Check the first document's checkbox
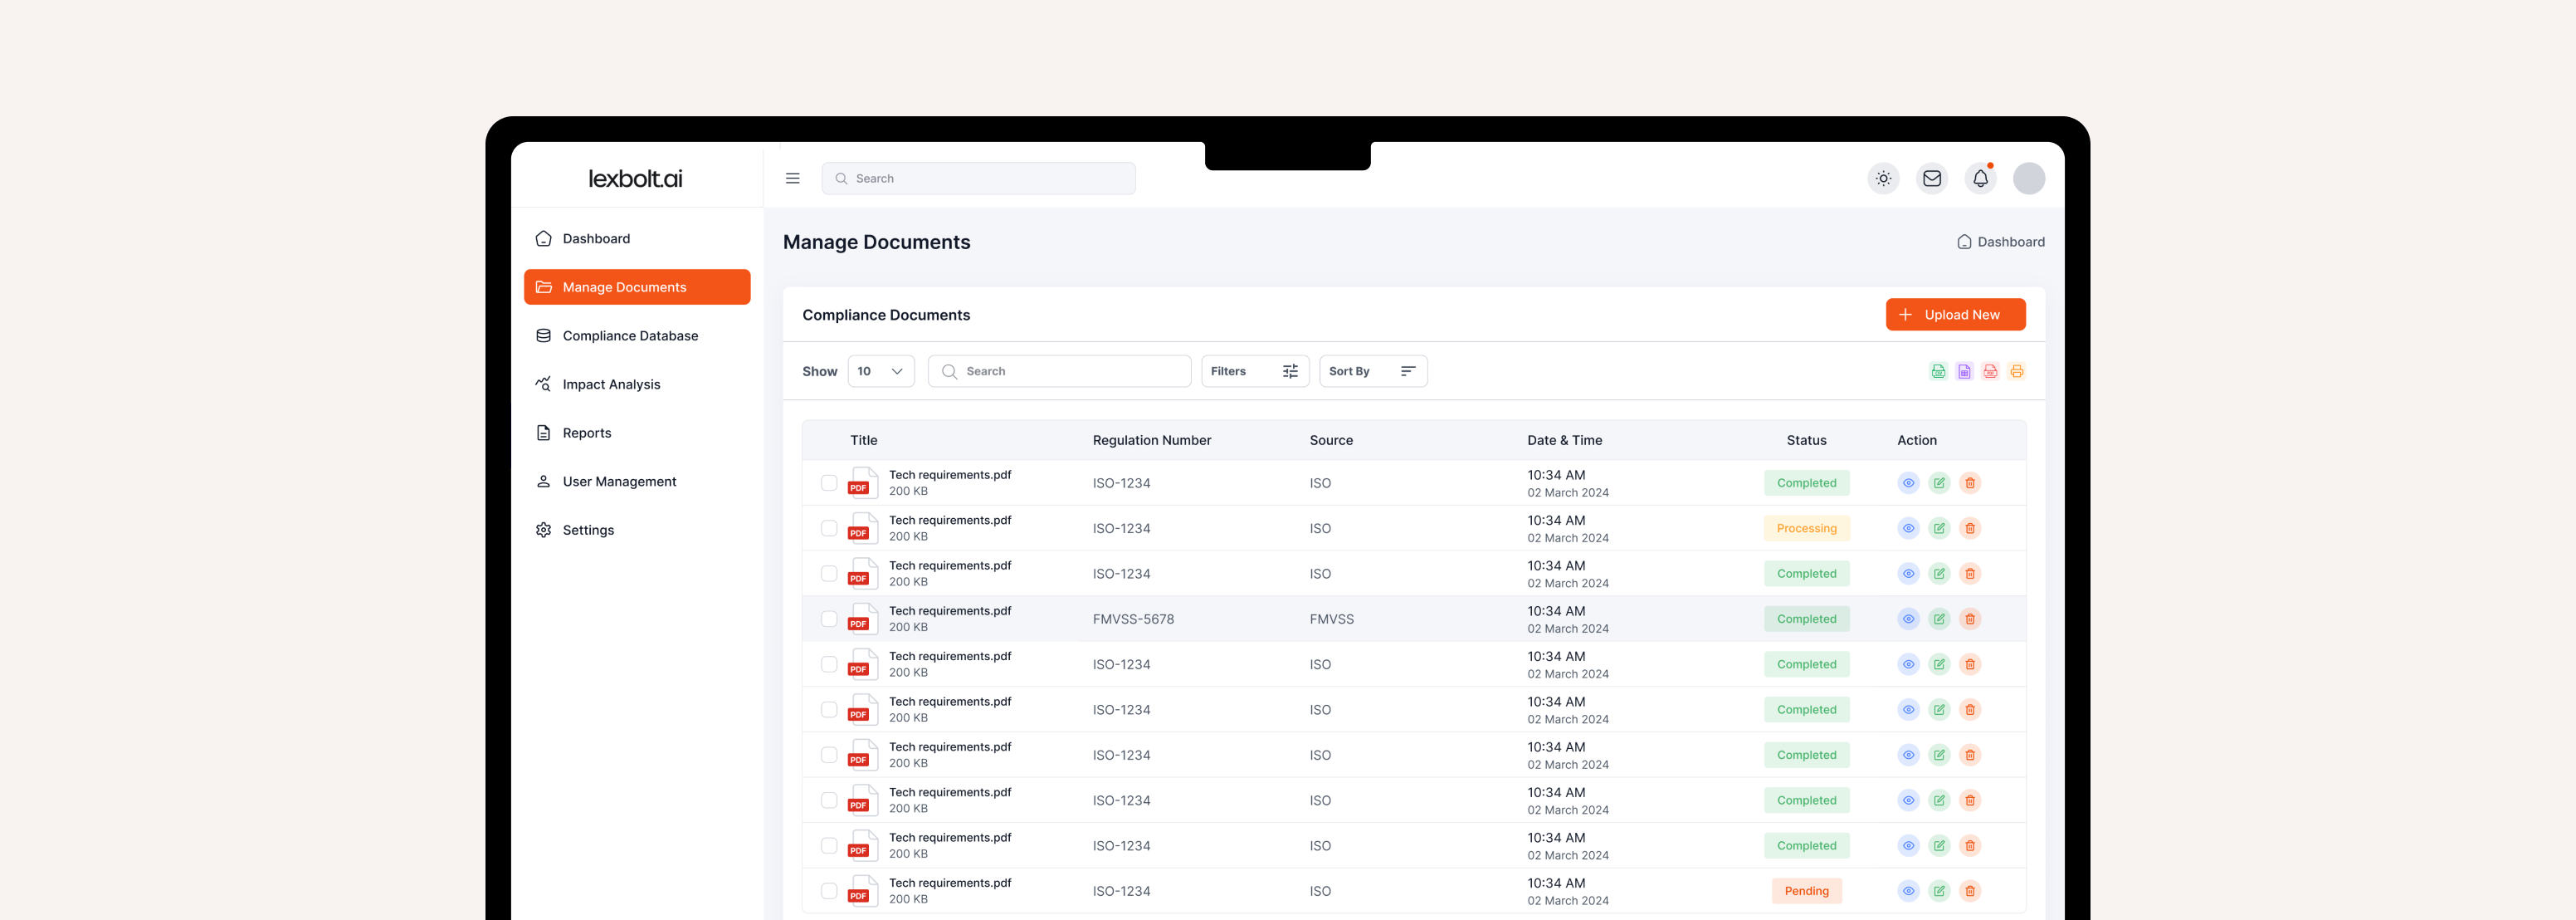 pyautogui.click(x=828, y=483)
